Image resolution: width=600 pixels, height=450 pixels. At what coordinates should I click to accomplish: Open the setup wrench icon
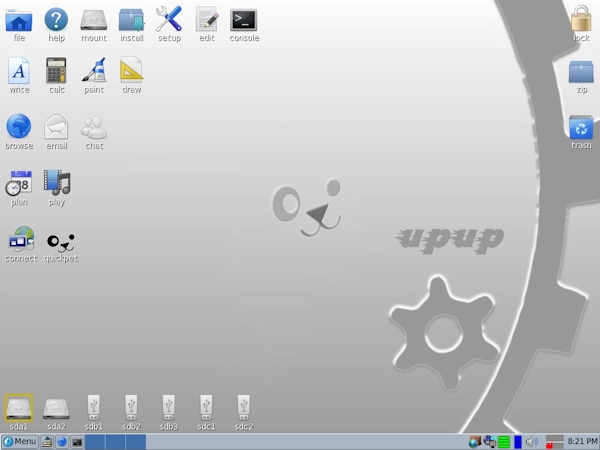pyautogui.click(x=169, y=19)
